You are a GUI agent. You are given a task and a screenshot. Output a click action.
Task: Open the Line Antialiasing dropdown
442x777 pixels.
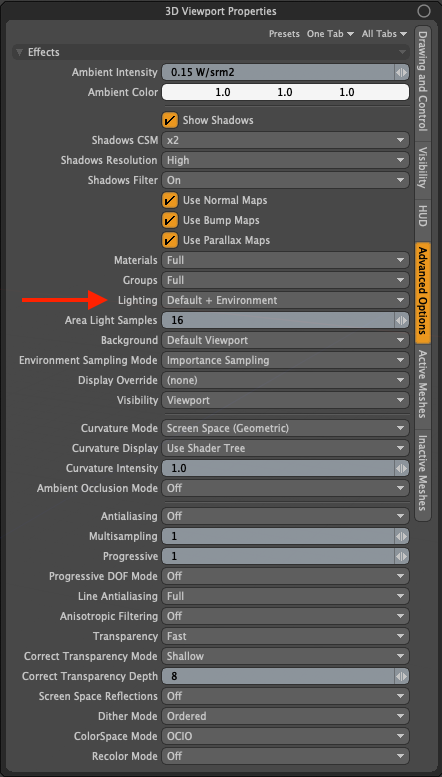tap(285, 596)
